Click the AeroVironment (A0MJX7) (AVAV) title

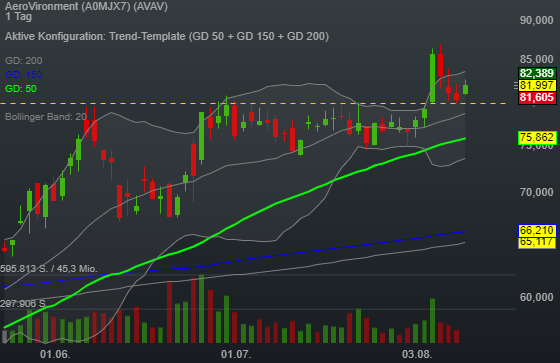click(x=86, y=6)
